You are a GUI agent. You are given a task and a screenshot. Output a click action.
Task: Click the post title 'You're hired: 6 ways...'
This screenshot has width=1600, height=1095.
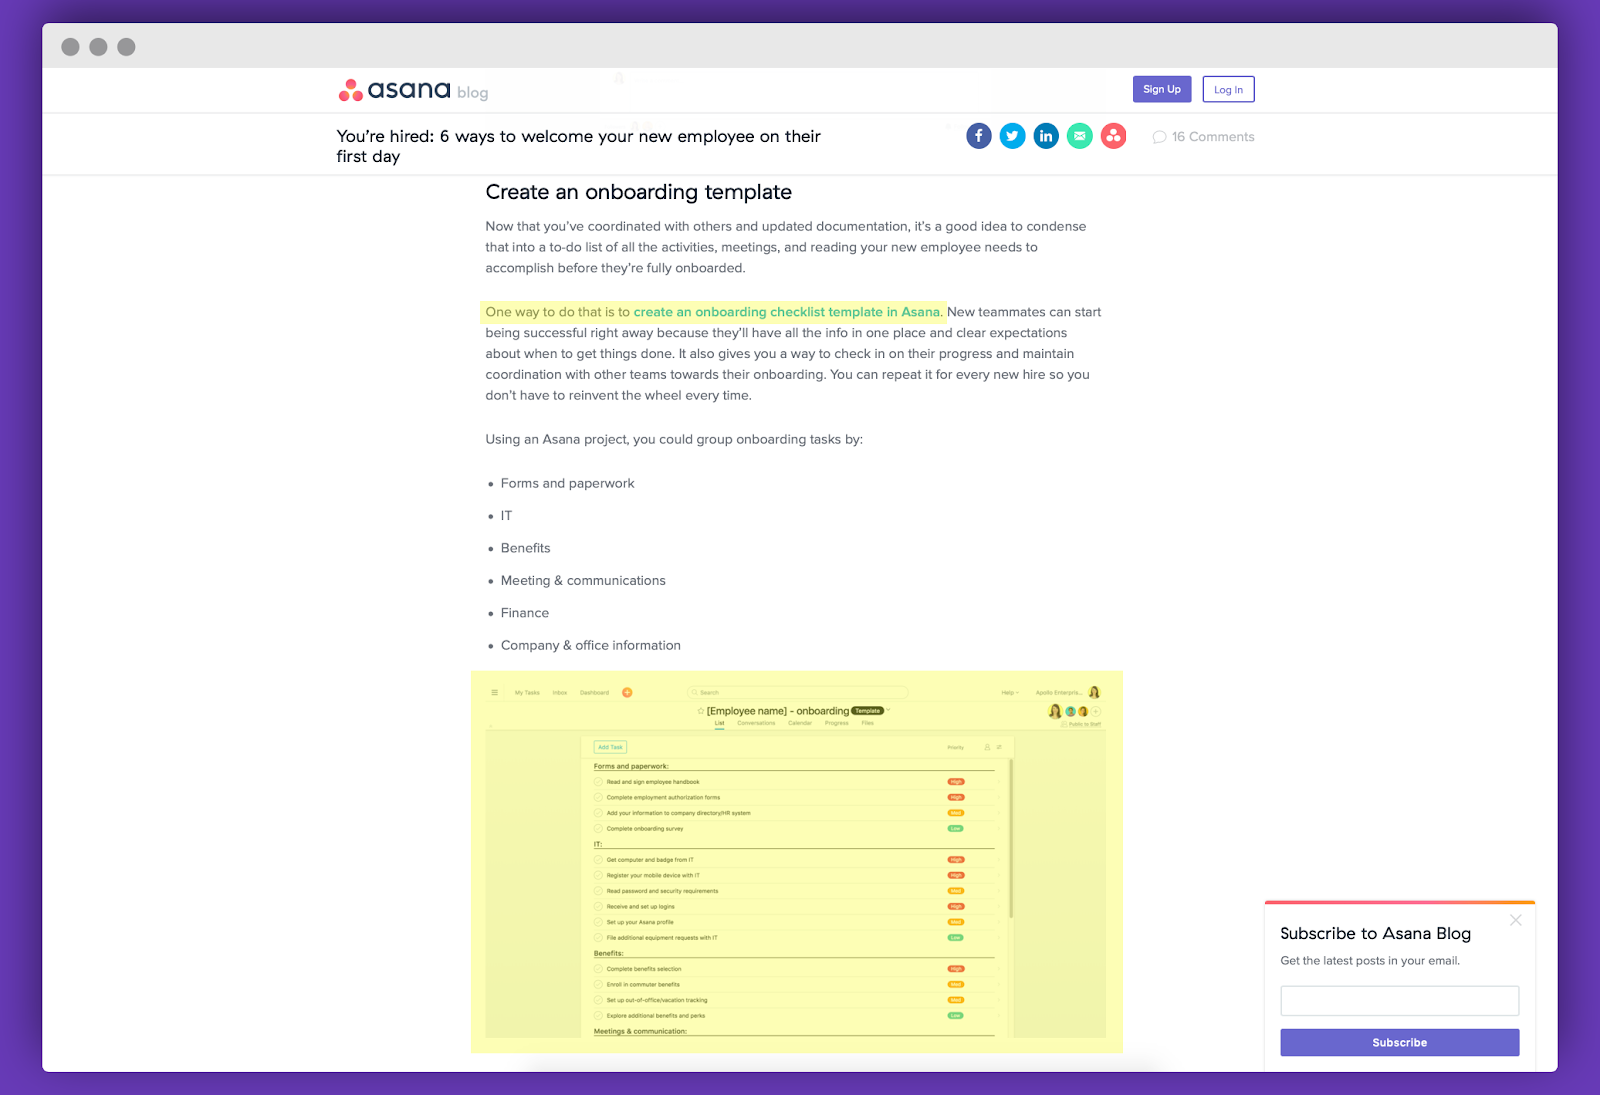click(579, 146)
